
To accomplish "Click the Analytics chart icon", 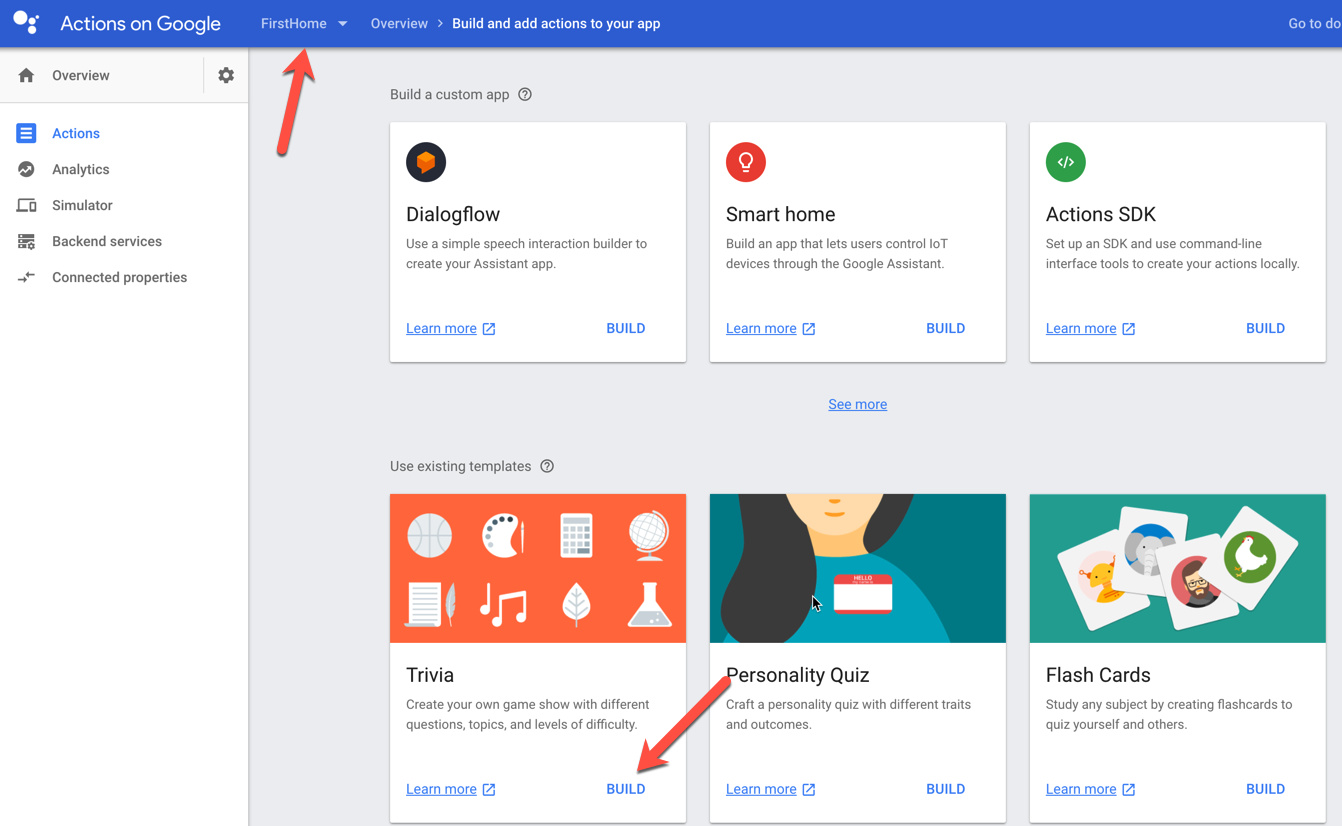I will tap(26, 169).
